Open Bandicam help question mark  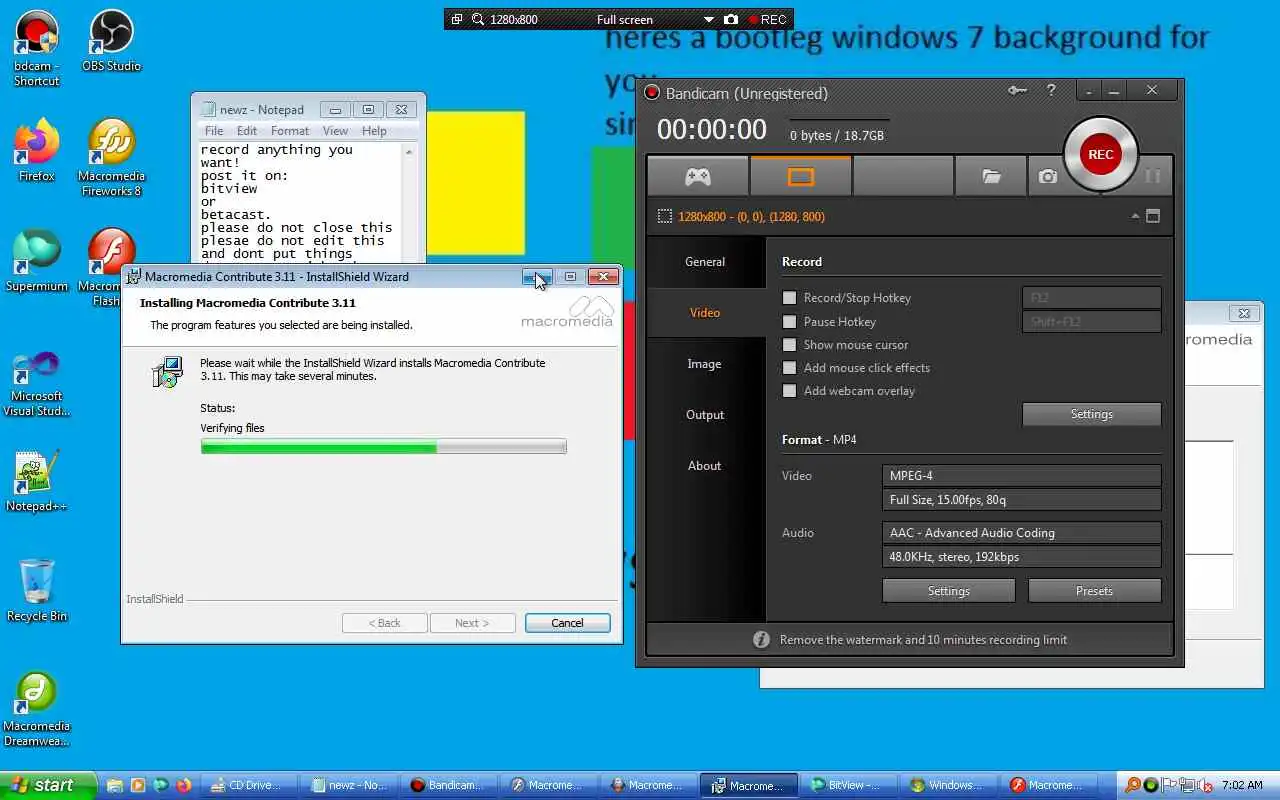click(1050, 90)
